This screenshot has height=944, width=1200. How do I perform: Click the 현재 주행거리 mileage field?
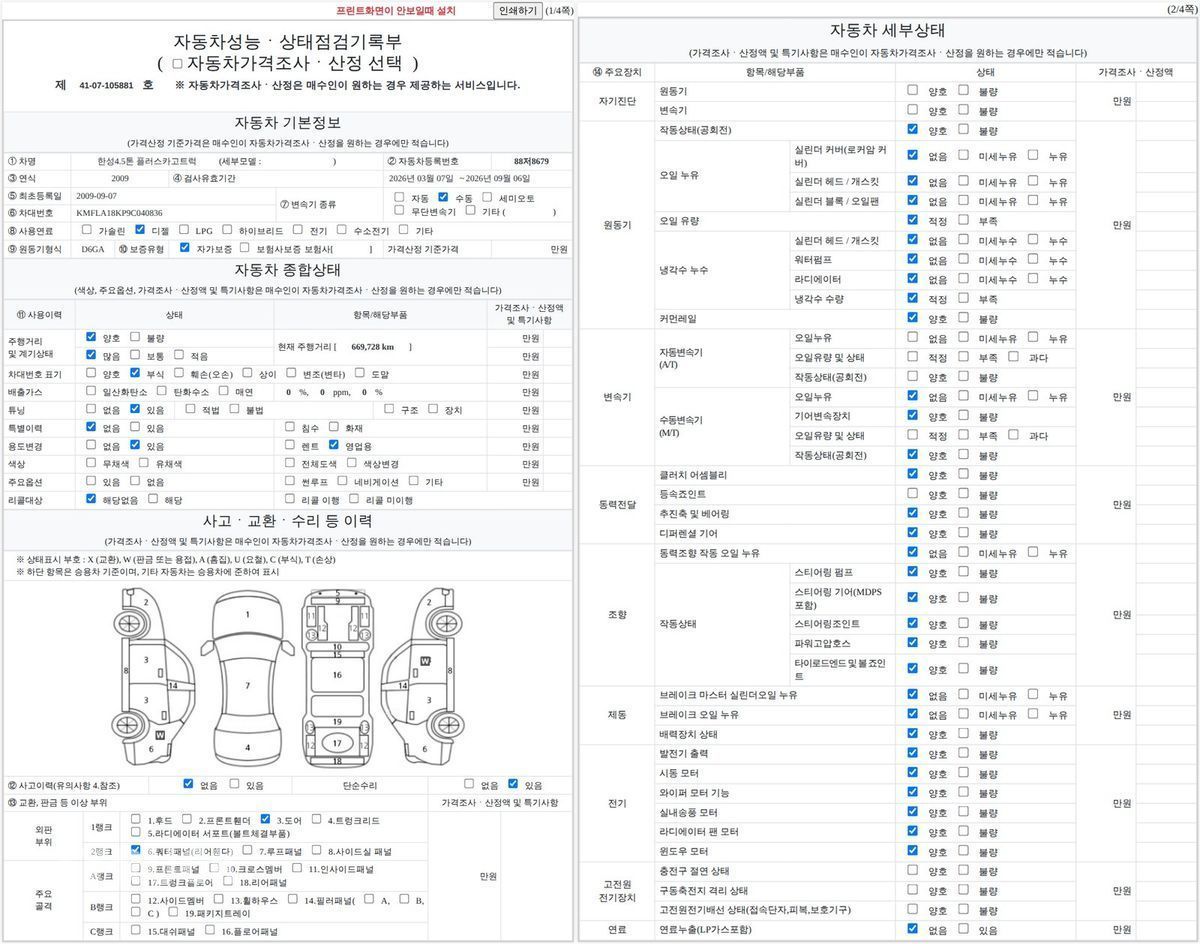click(345, 346)
